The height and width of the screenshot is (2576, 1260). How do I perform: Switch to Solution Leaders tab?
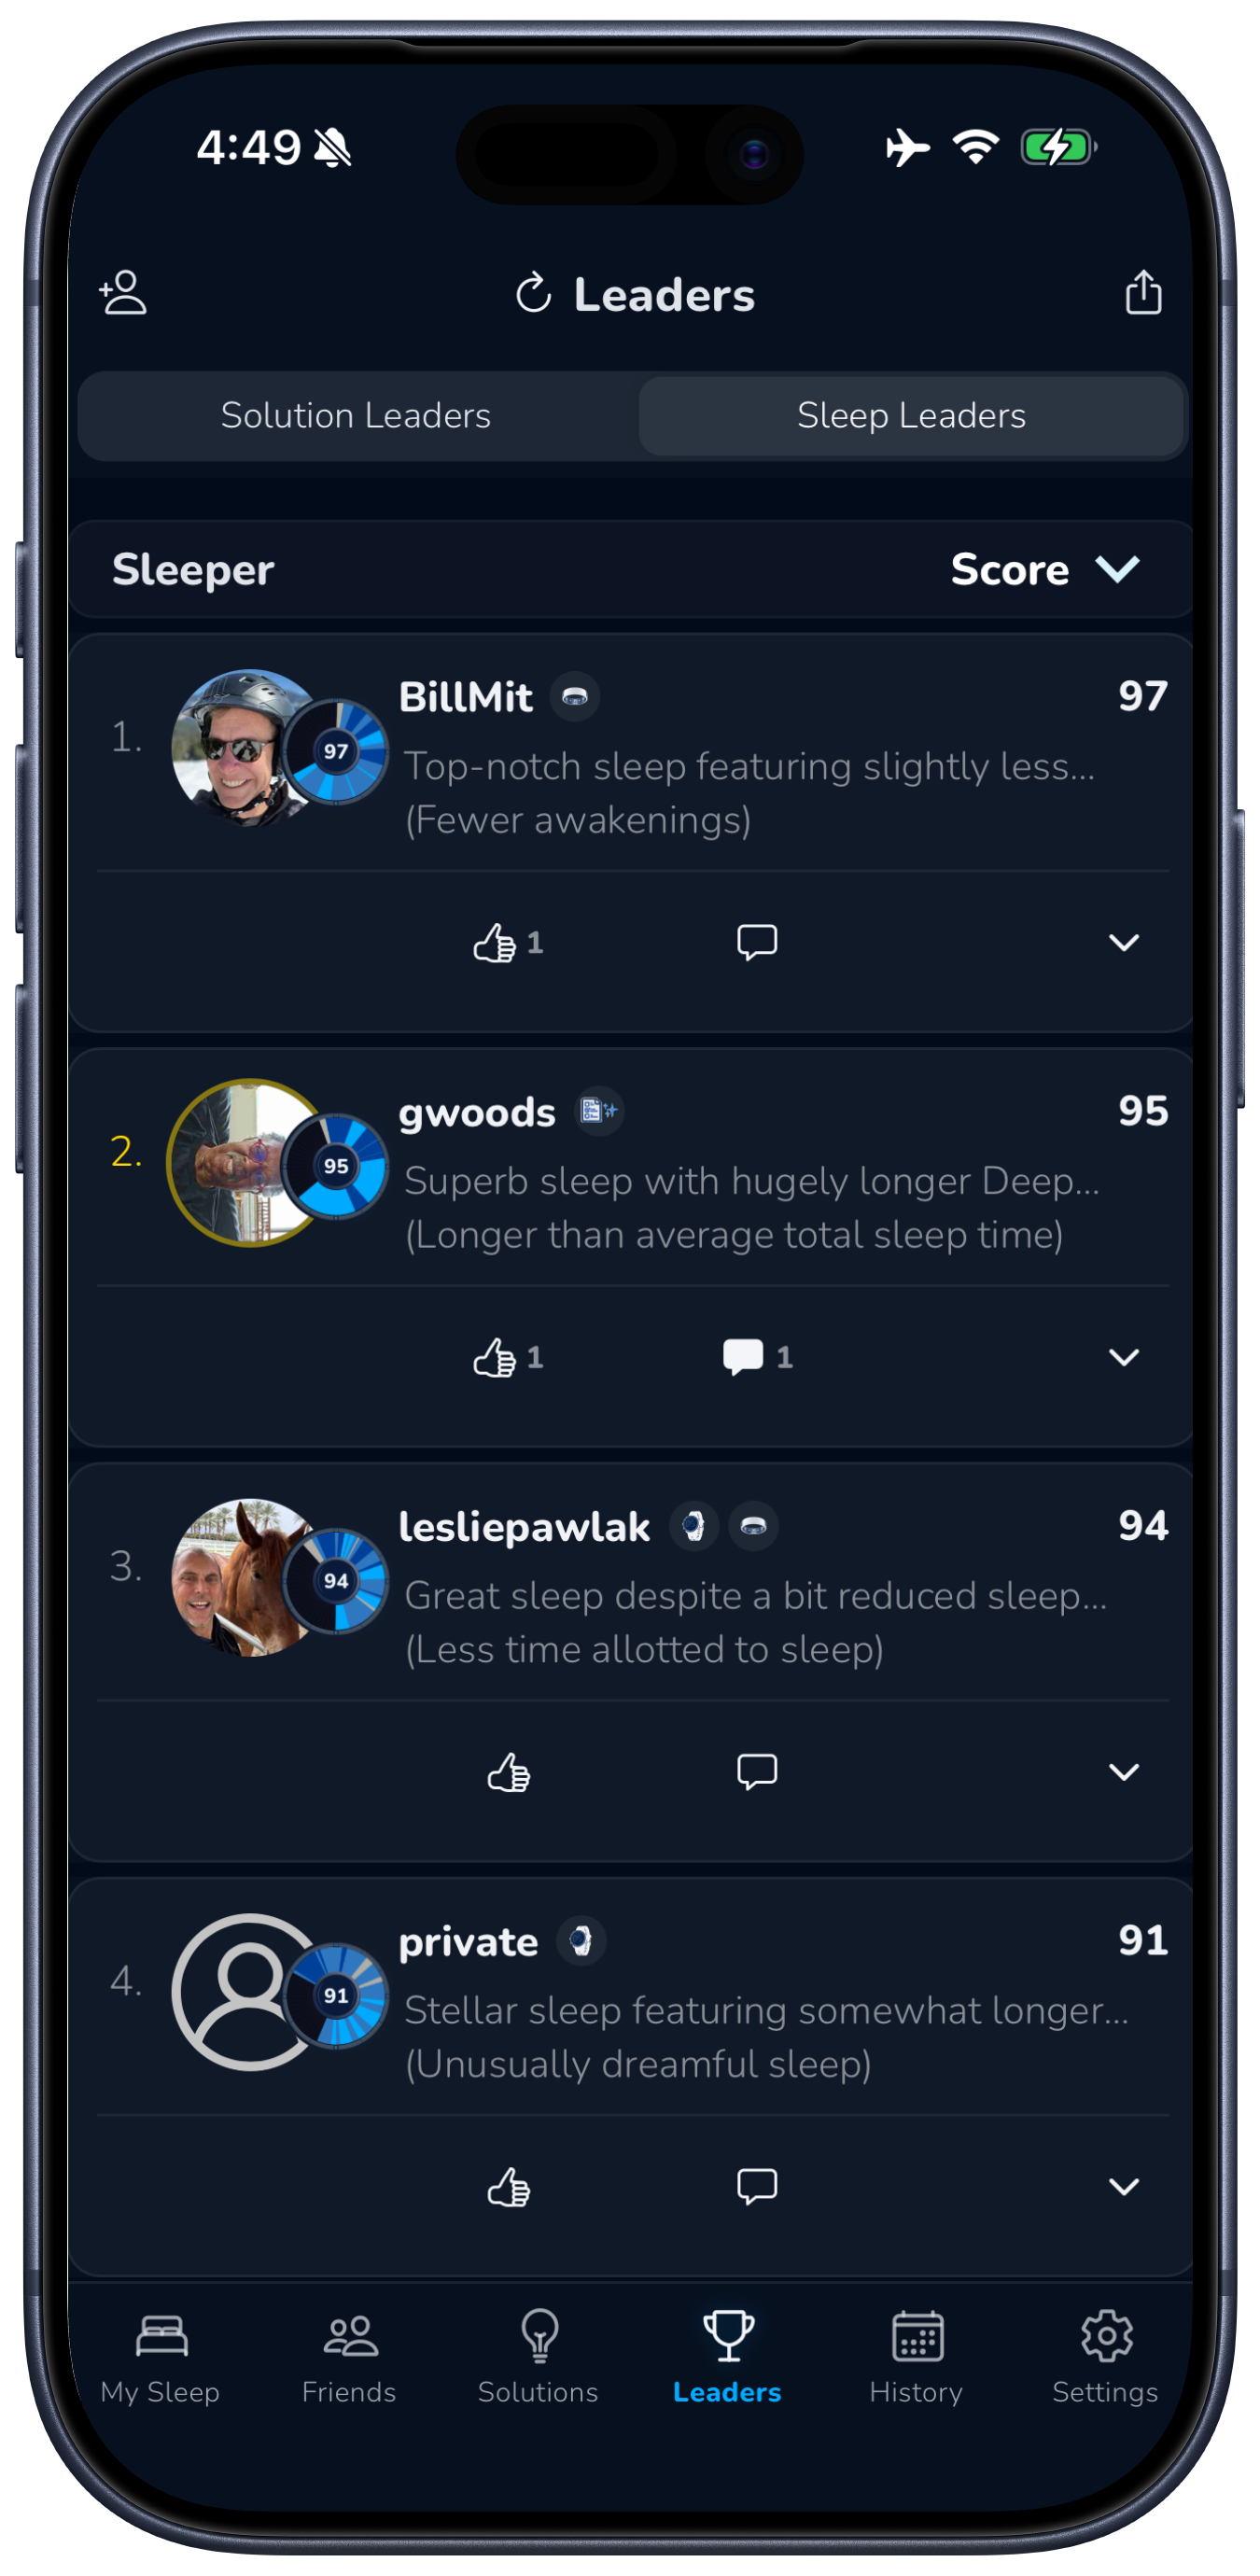[x=356, y=415]
